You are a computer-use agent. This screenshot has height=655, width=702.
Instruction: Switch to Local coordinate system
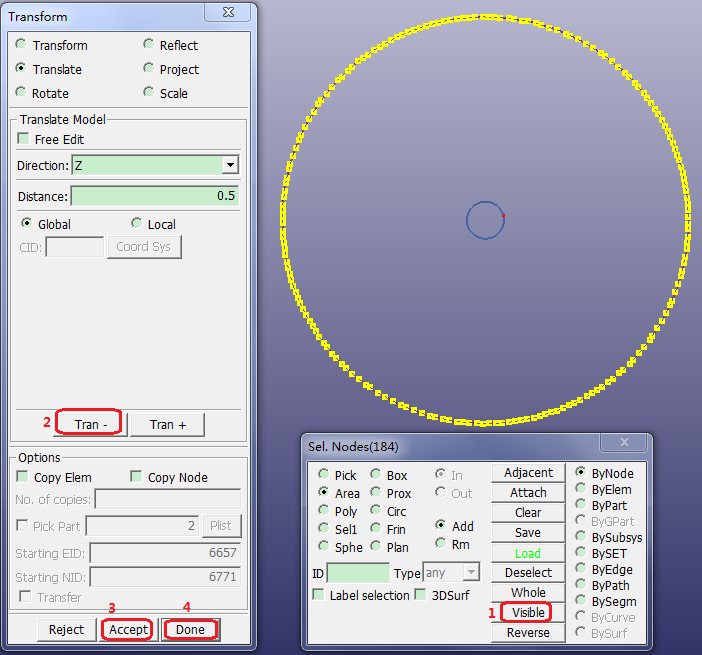[137, 224]
